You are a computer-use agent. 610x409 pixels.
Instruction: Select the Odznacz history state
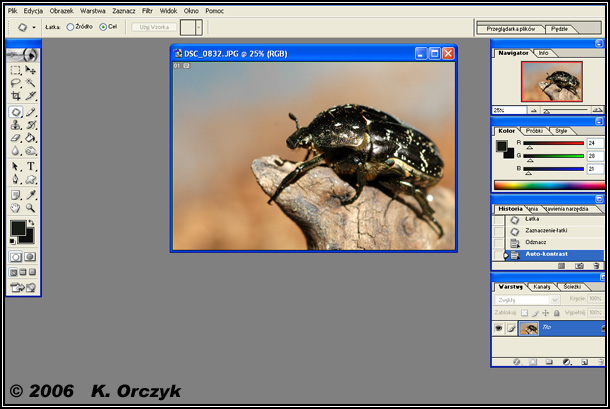pyautogui.click(x=535, y=243)
